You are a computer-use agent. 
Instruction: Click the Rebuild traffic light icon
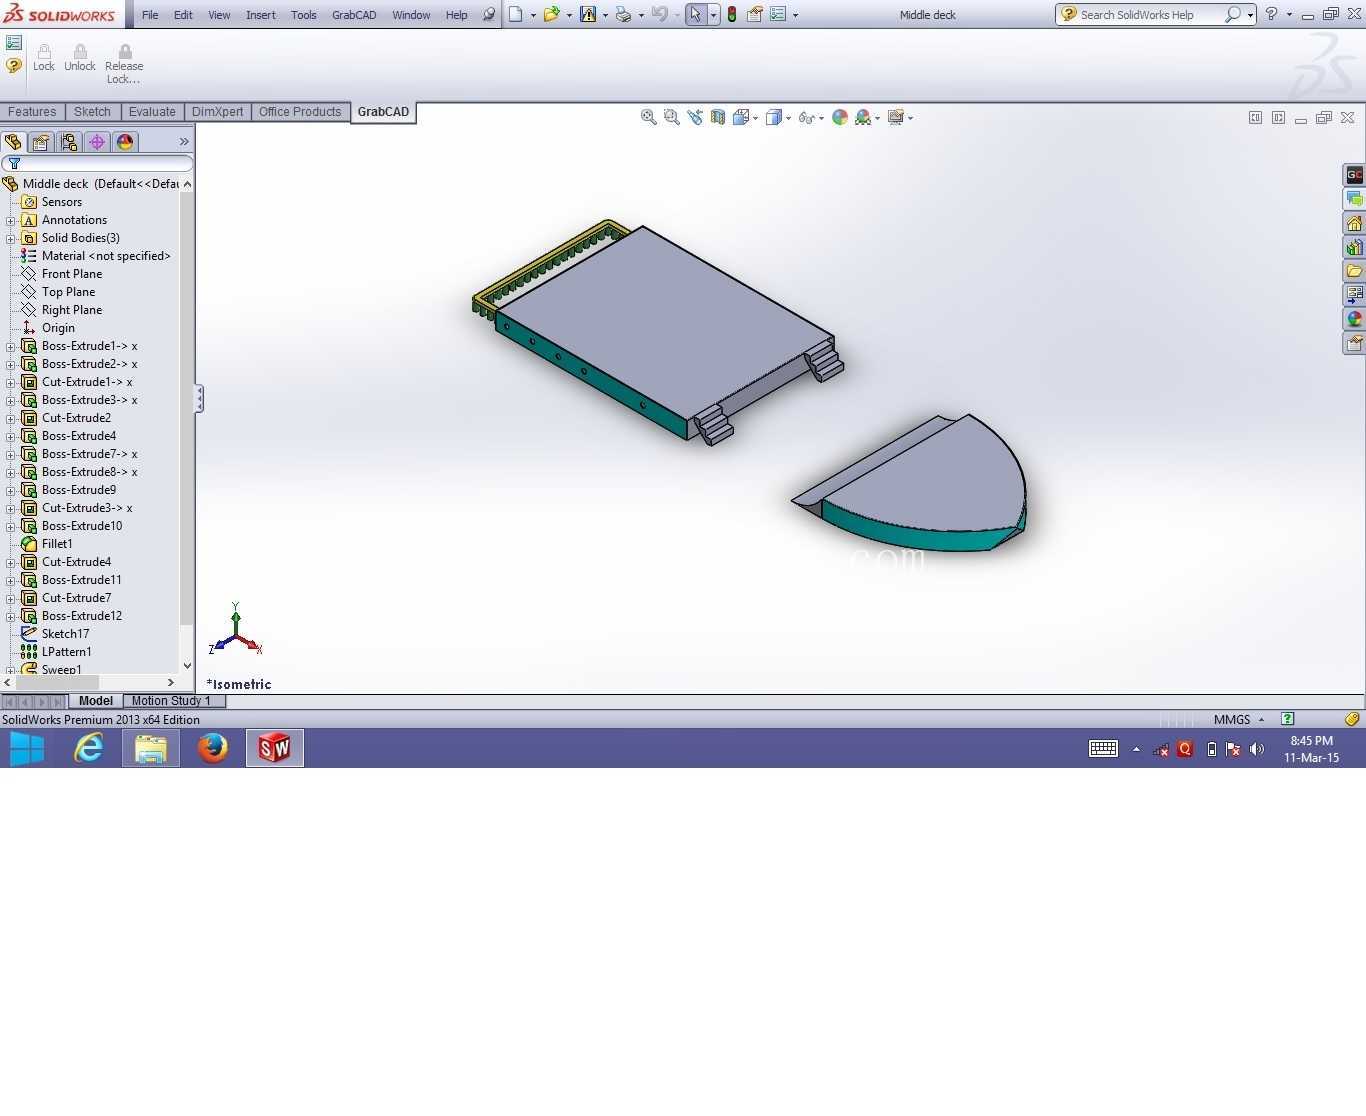[x=732, y=15]
